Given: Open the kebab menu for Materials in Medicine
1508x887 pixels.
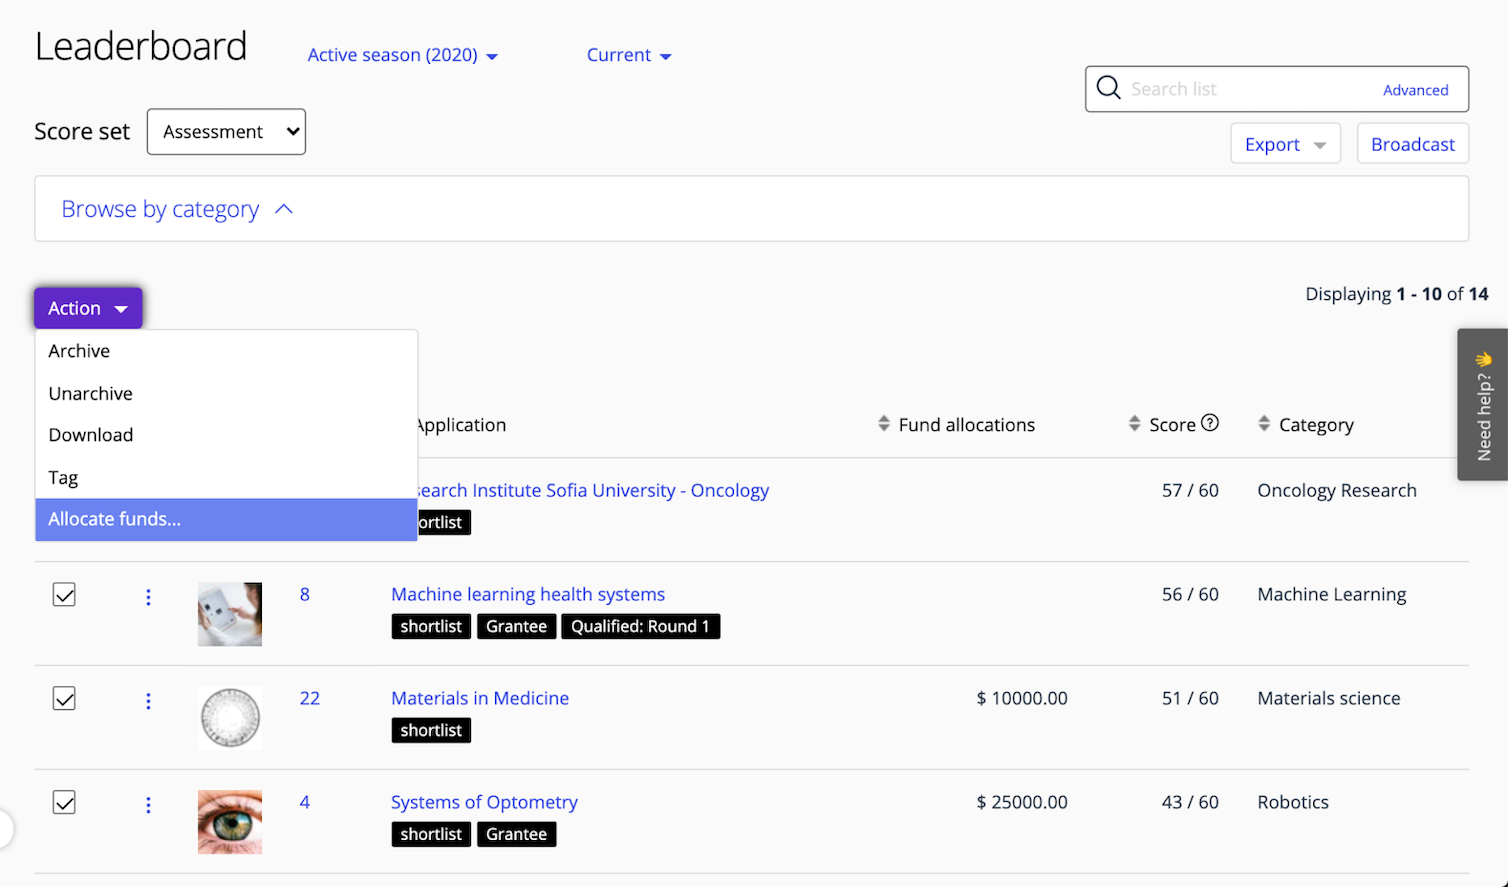Looking at the screenshot, I should click(x=148, y=701).
